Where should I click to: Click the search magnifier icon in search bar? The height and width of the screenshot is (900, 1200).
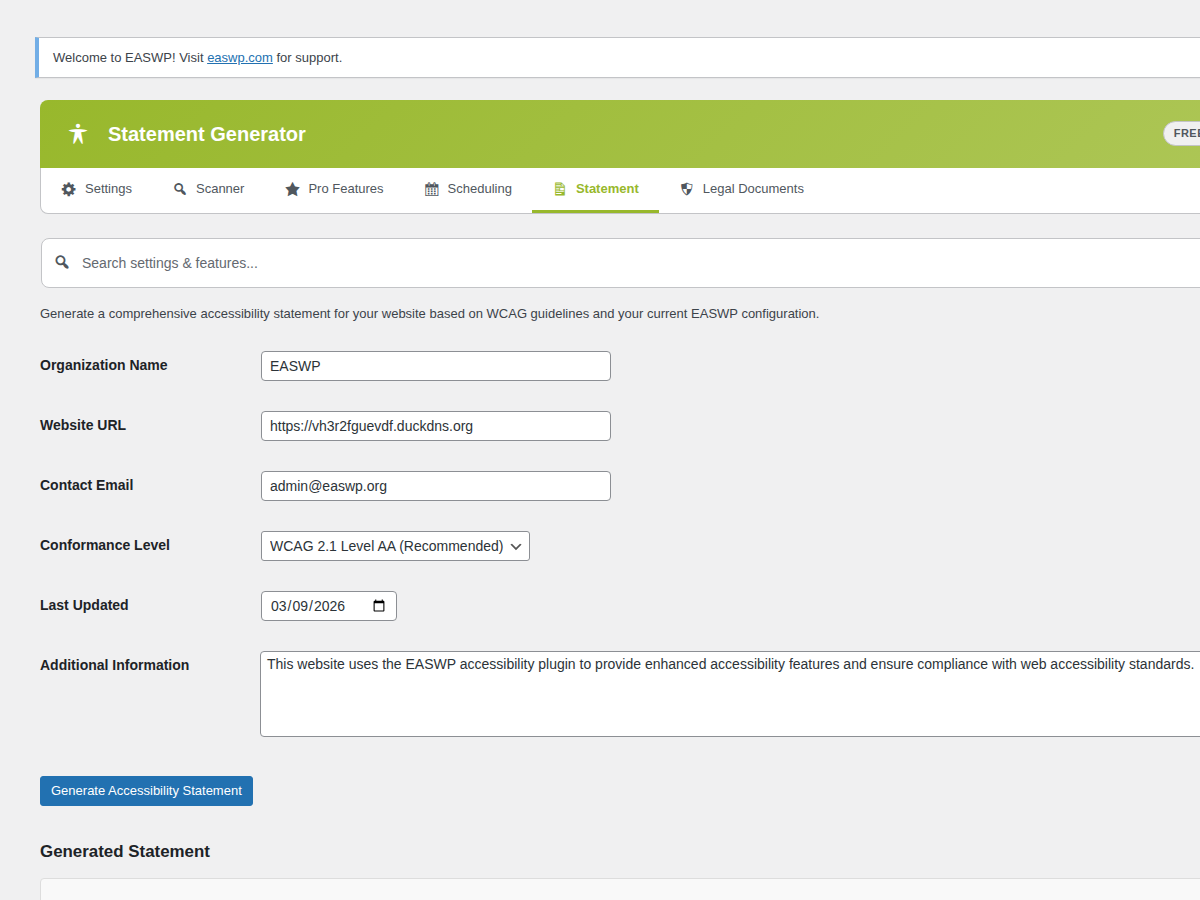[x=62, y=262]
